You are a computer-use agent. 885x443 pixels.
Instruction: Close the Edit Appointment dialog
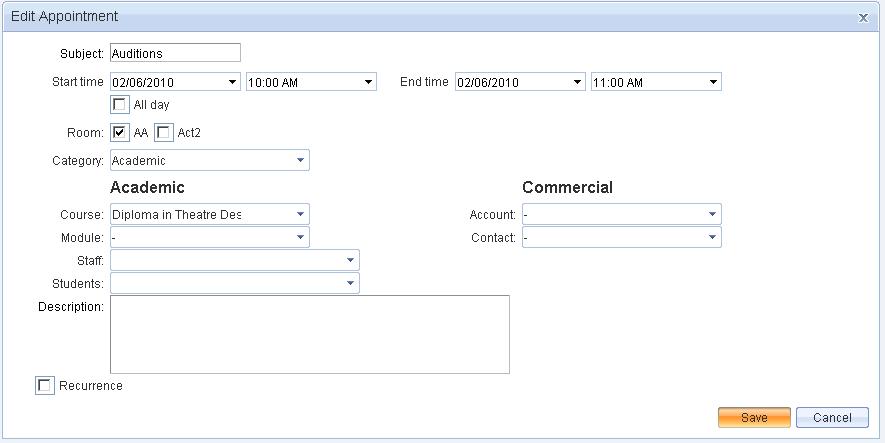tap(863, 17)
